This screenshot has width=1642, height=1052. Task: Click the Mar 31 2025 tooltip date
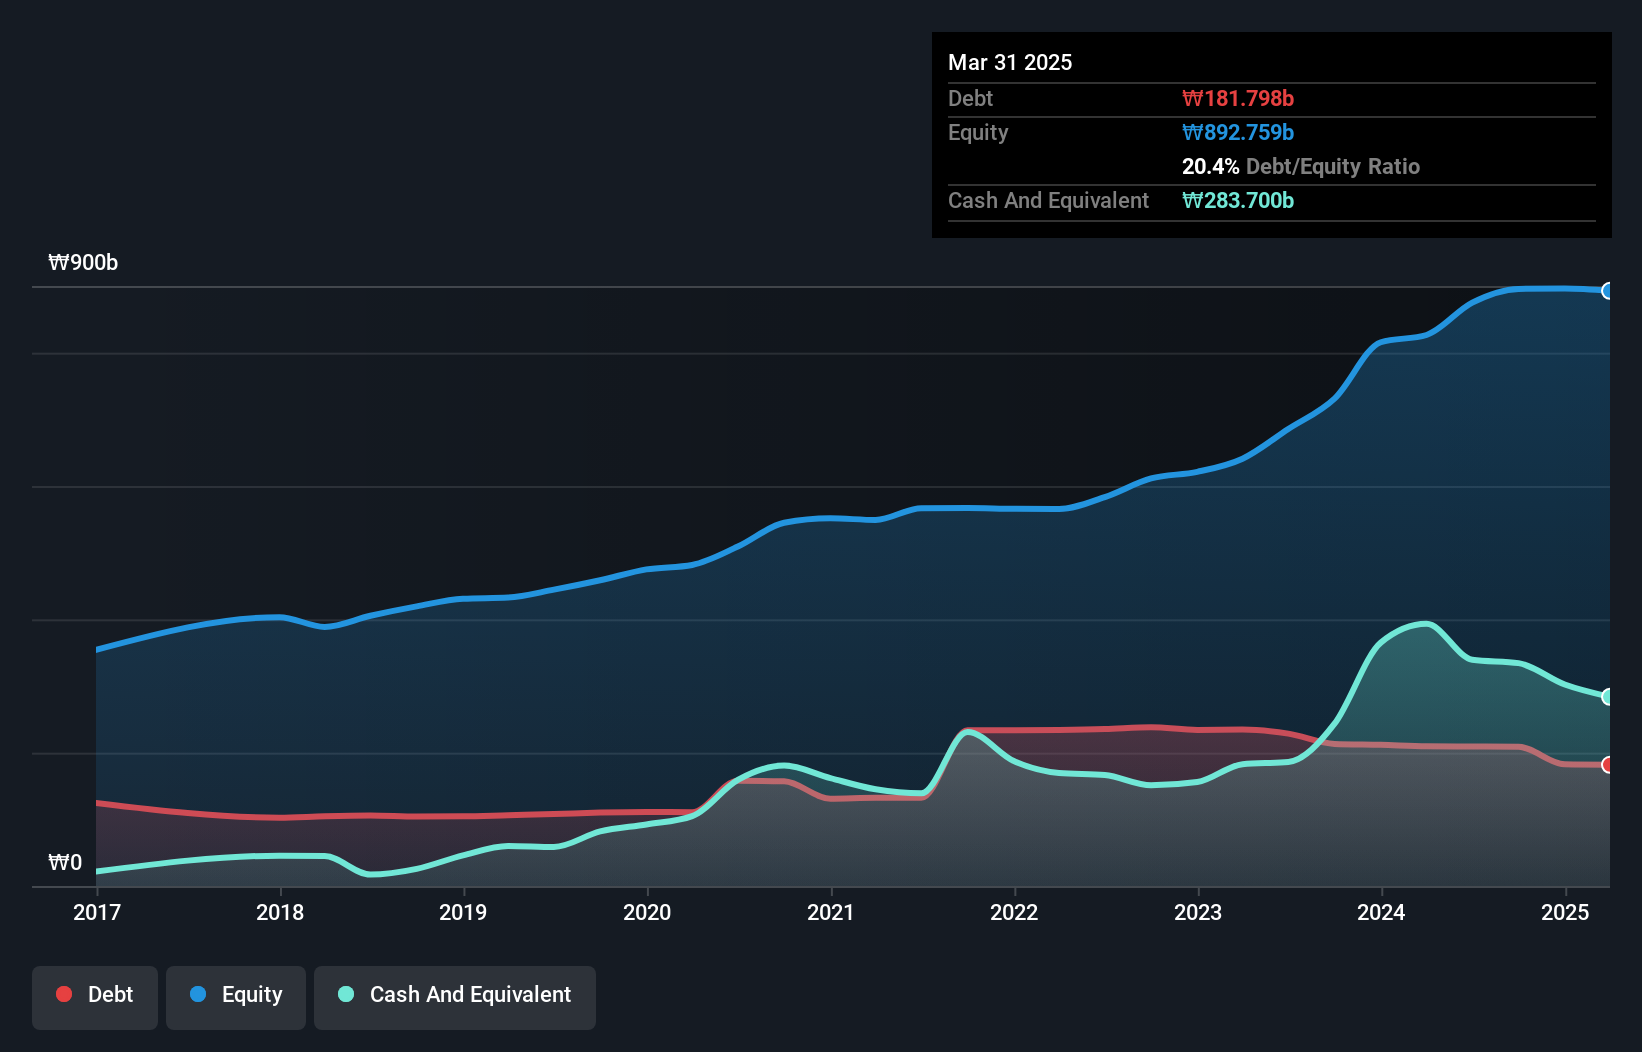1010,62
